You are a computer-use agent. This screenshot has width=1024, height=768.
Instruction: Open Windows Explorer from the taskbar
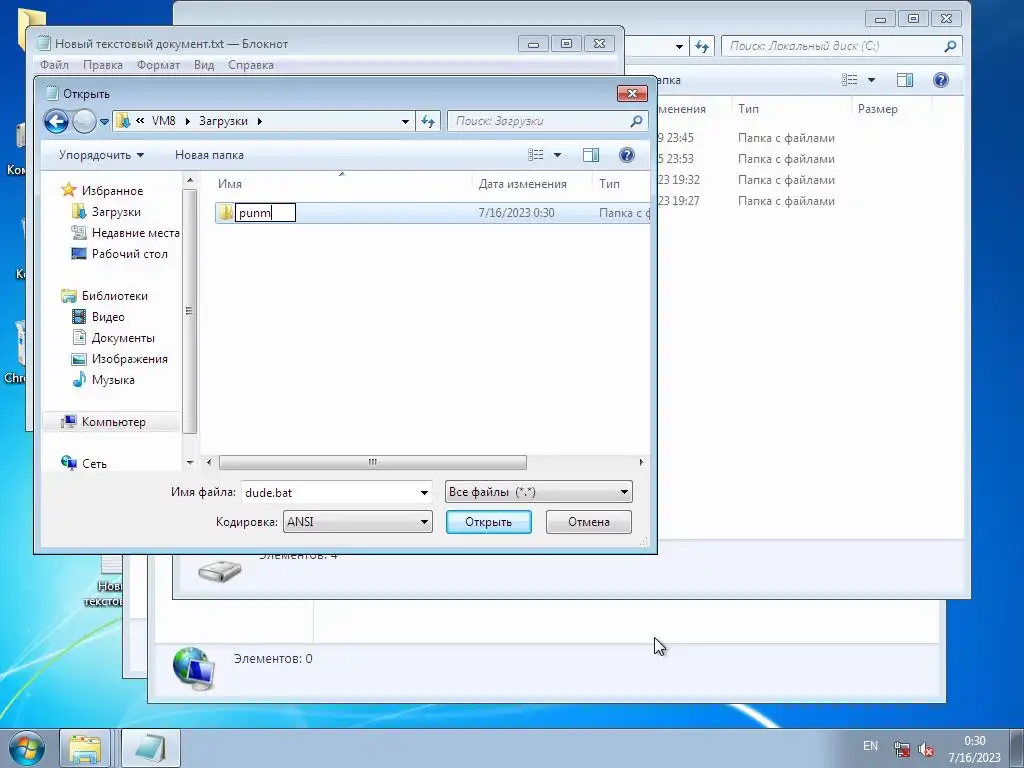[x=86, y=748]
